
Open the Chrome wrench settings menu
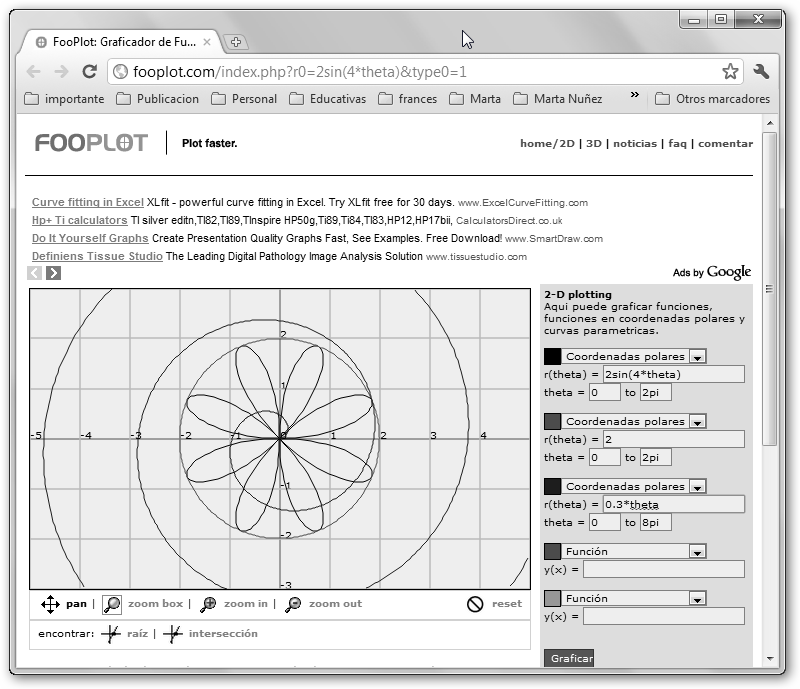click(x=761, y=71)
